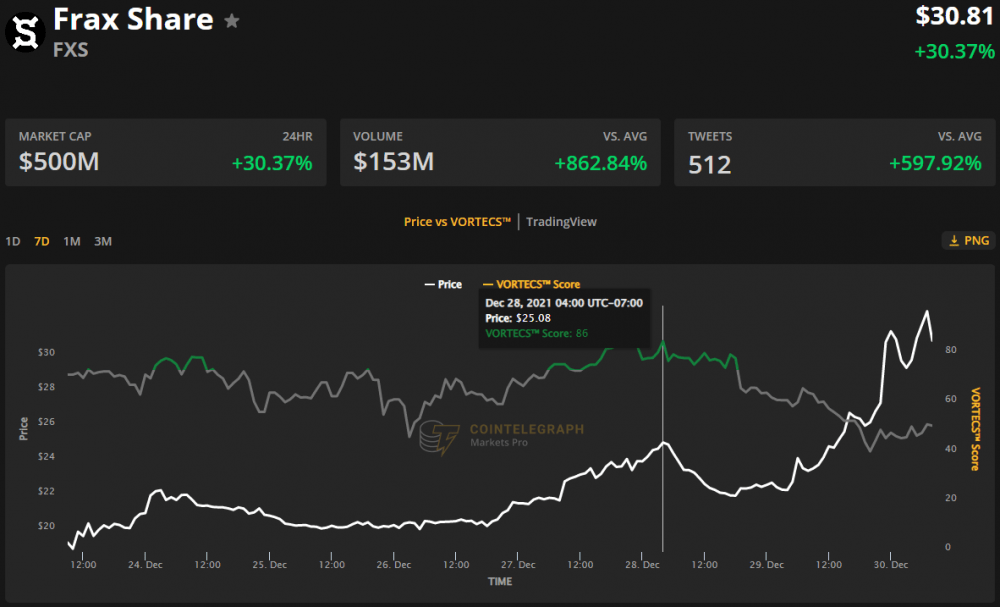Click the TIME axis label
Screen dimensions: 1000x607
pyautogui.click(x=500, y=581)
